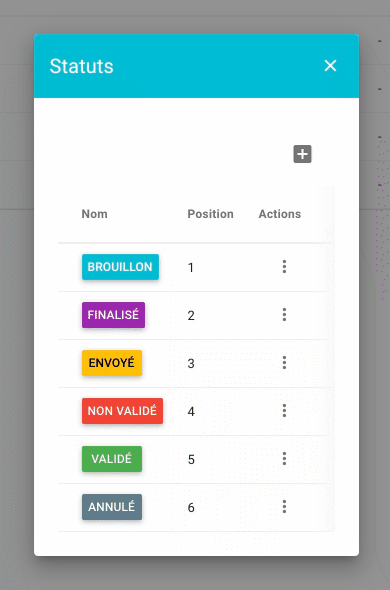Select position value 3 in Envoyé row

click(191, 364)
